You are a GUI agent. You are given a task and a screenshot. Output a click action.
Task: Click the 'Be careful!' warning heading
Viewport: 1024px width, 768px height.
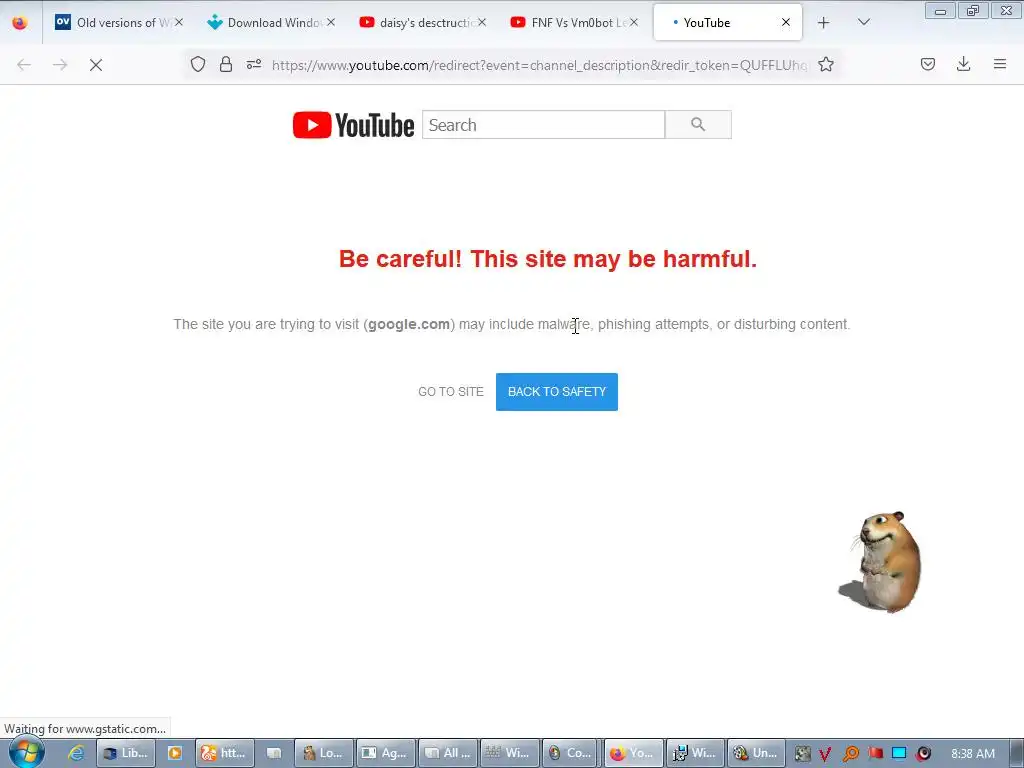pyautogui.click(x=547, y=259)
